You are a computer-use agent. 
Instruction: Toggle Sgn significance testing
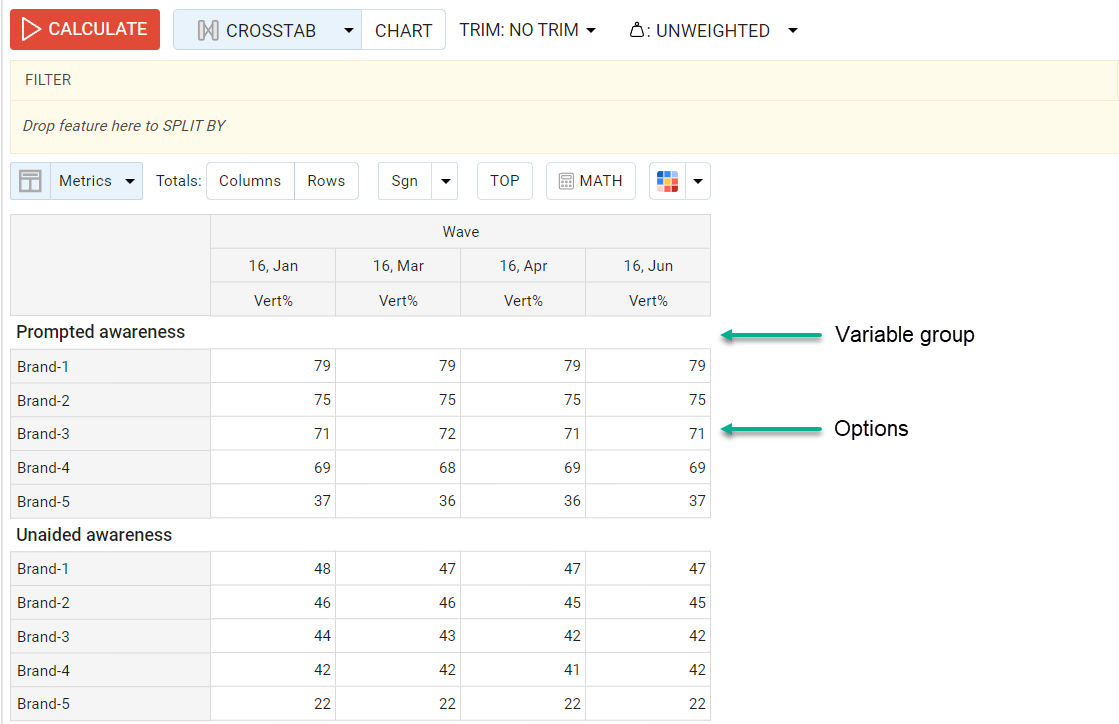404,181
